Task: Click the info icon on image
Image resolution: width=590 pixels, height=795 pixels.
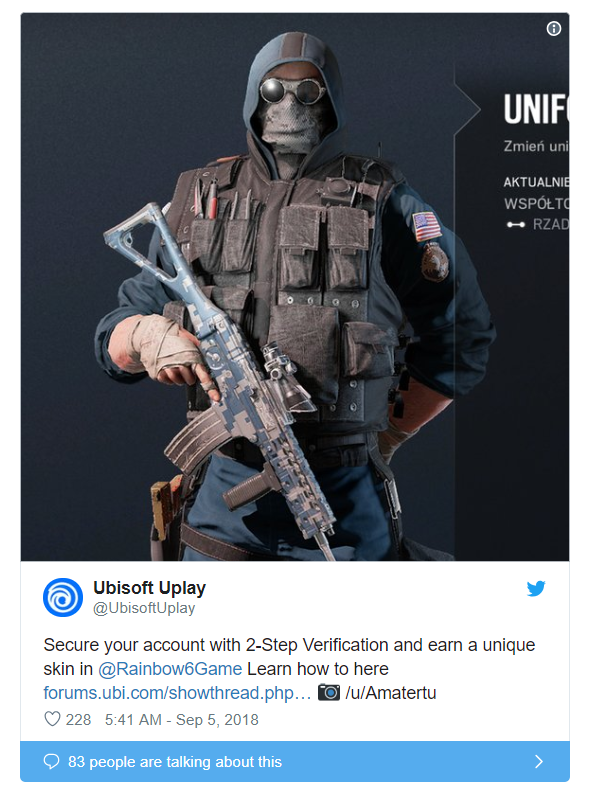Action: tap(554, 29)
